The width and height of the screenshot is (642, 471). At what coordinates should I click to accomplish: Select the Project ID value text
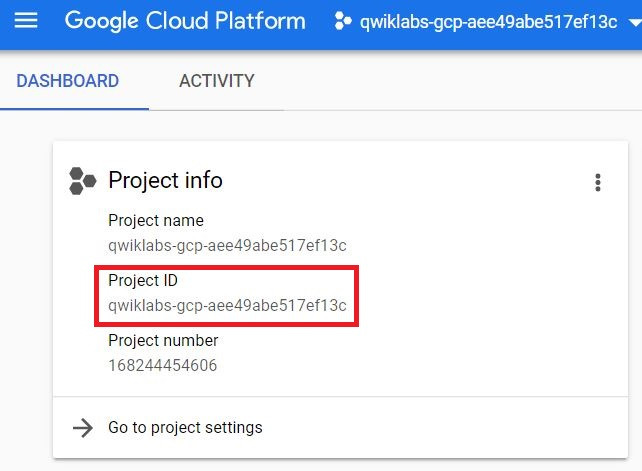[227, 305]
